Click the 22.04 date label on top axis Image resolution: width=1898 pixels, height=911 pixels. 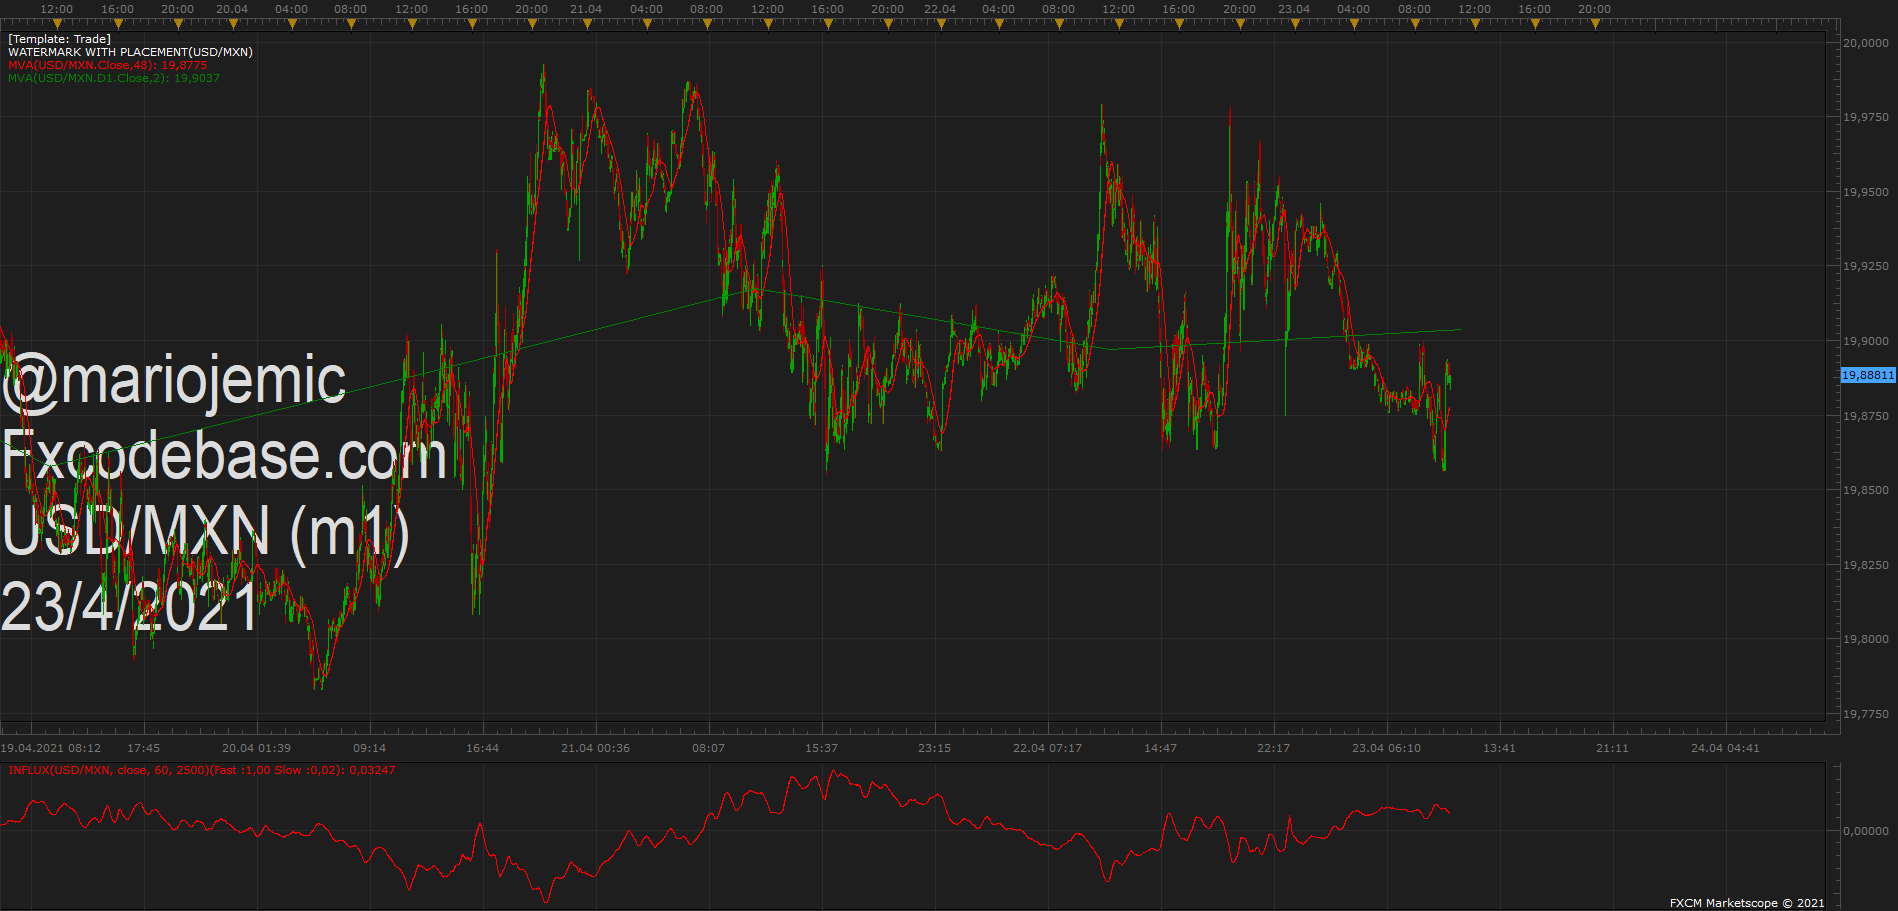[x=940, y=9]
